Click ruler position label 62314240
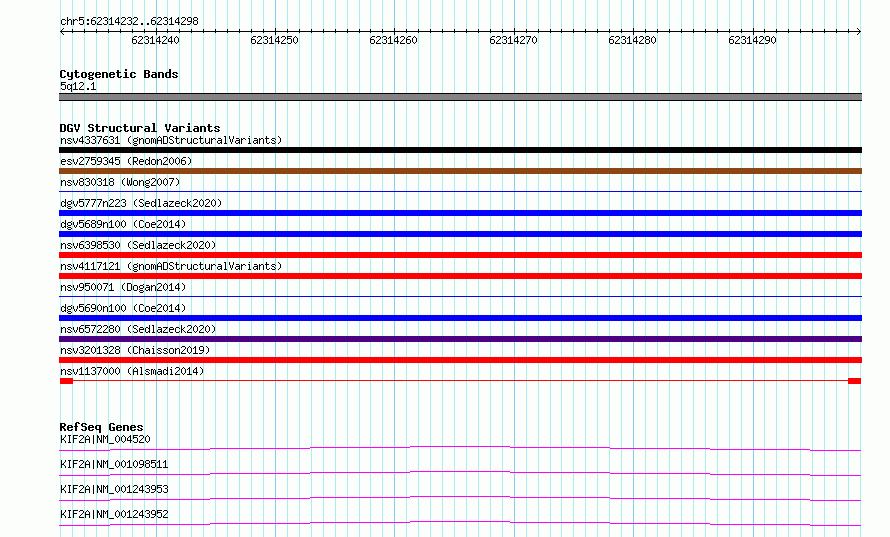 click(155, 40)
